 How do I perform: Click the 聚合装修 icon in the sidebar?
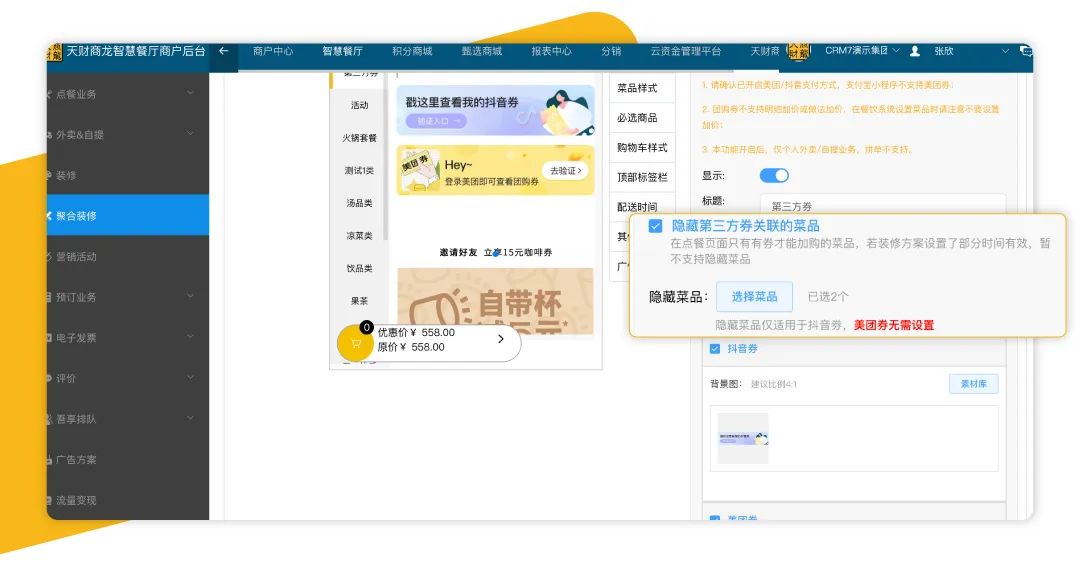pyautogui.click(x=49, y=216)
